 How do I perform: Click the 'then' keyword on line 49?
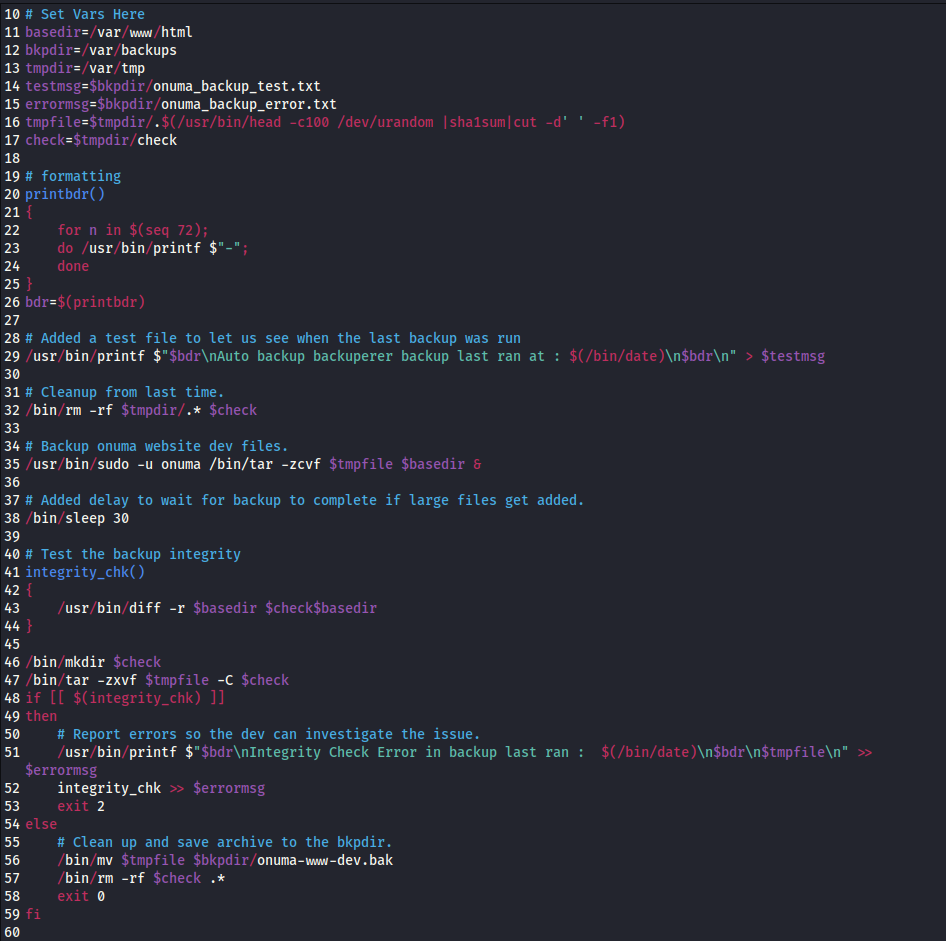[41, 717]
